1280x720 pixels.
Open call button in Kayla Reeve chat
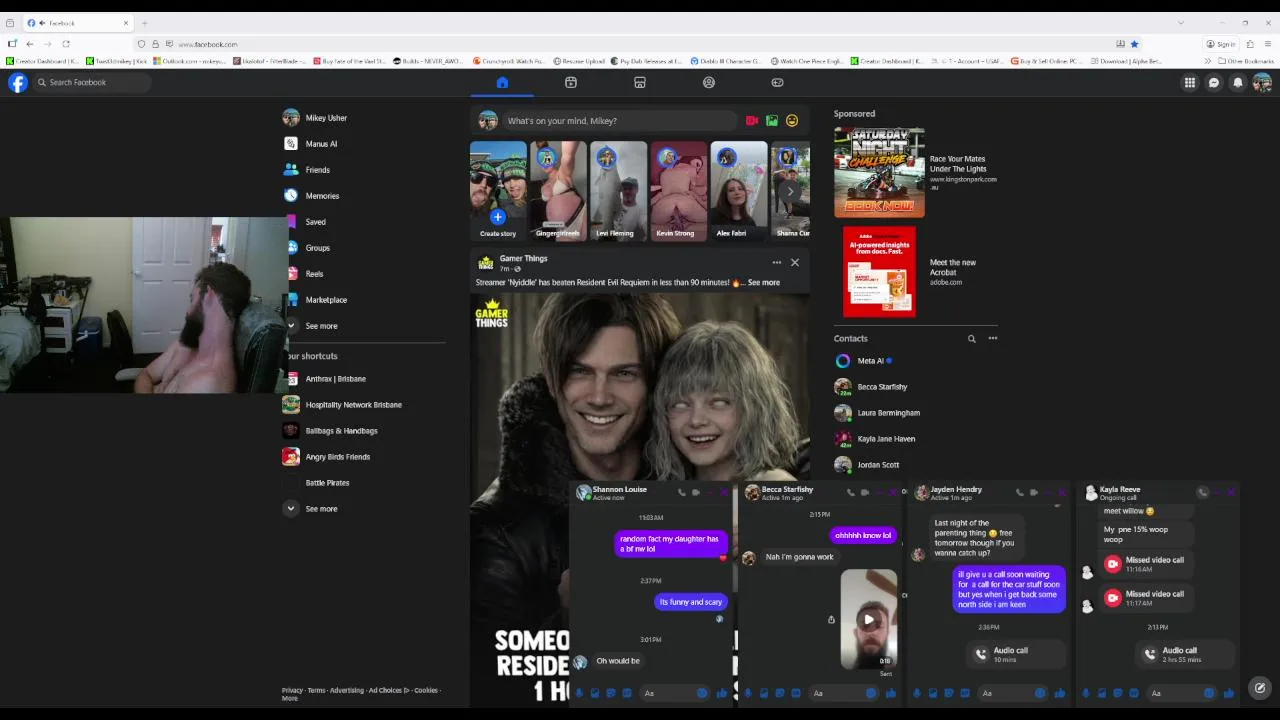click(1203, 492)
